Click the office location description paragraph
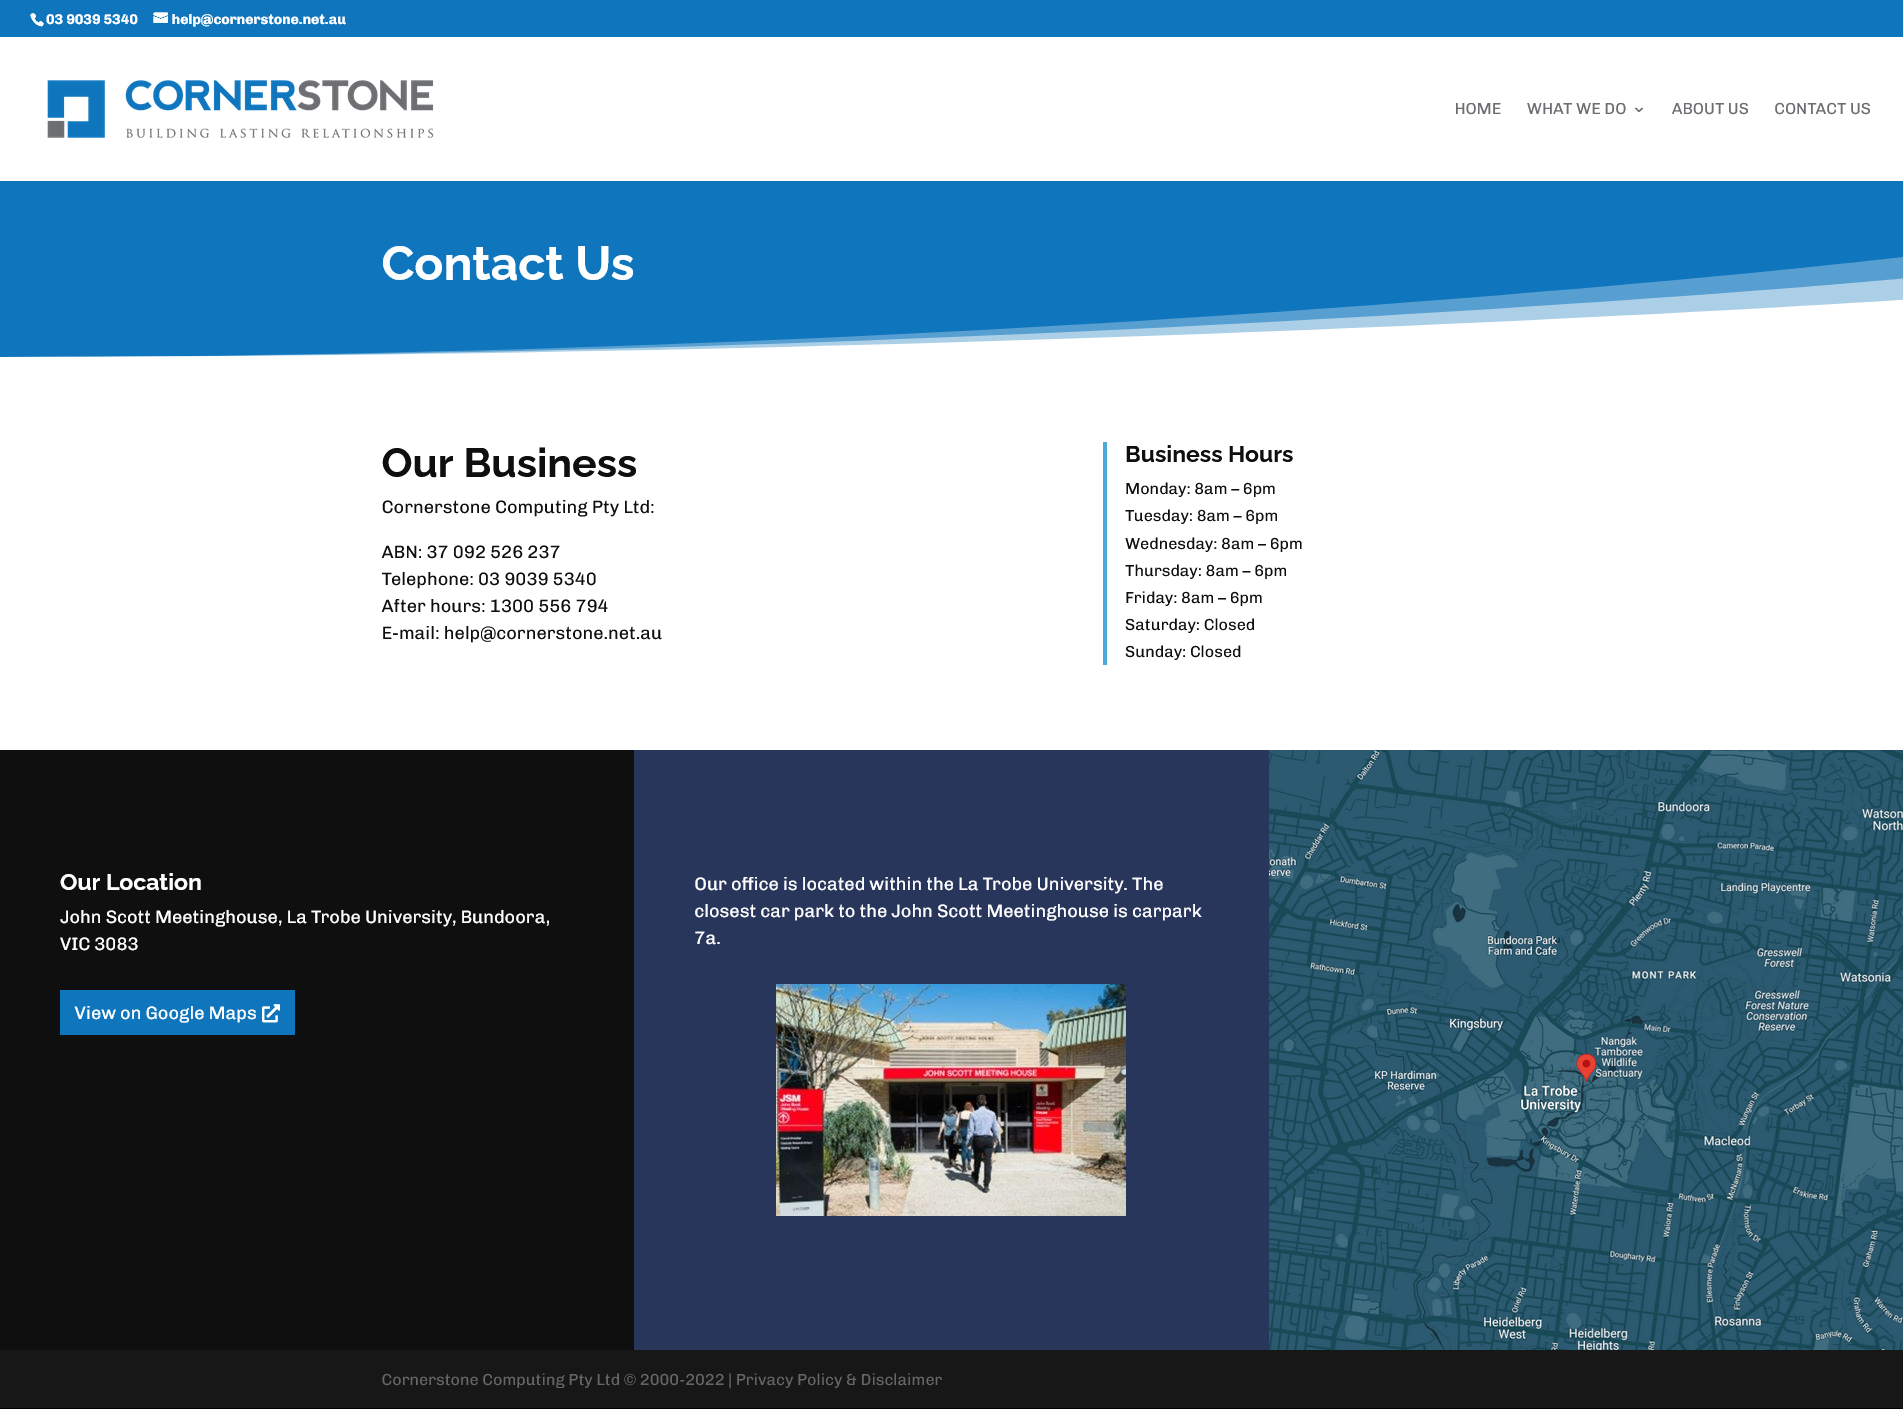 click(x=948, y=911)
